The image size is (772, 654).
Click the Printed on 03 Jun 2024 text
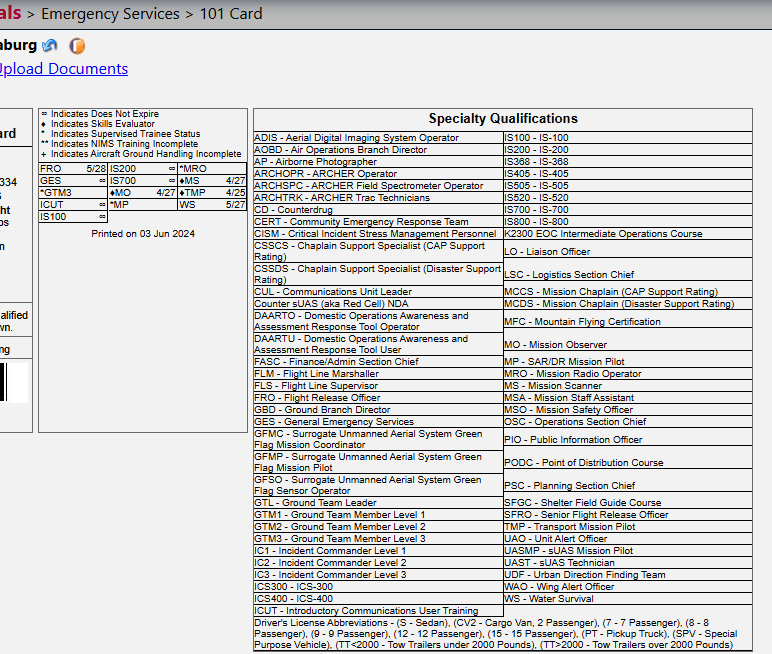click(142, 233)
